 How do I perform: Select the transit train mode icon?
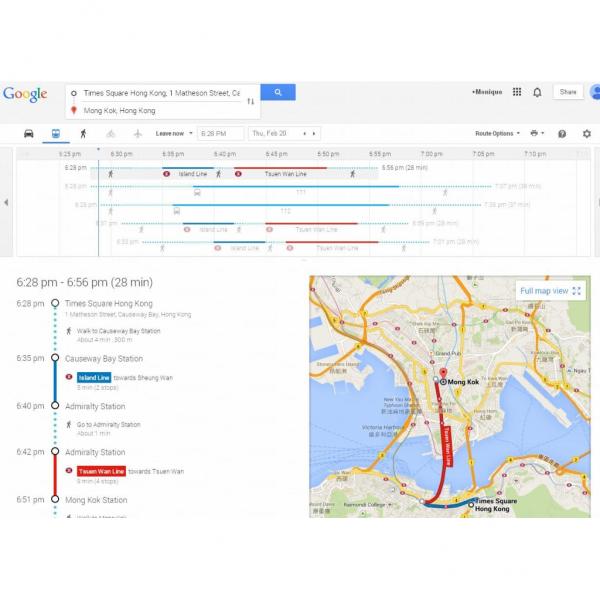pos(56,134)
